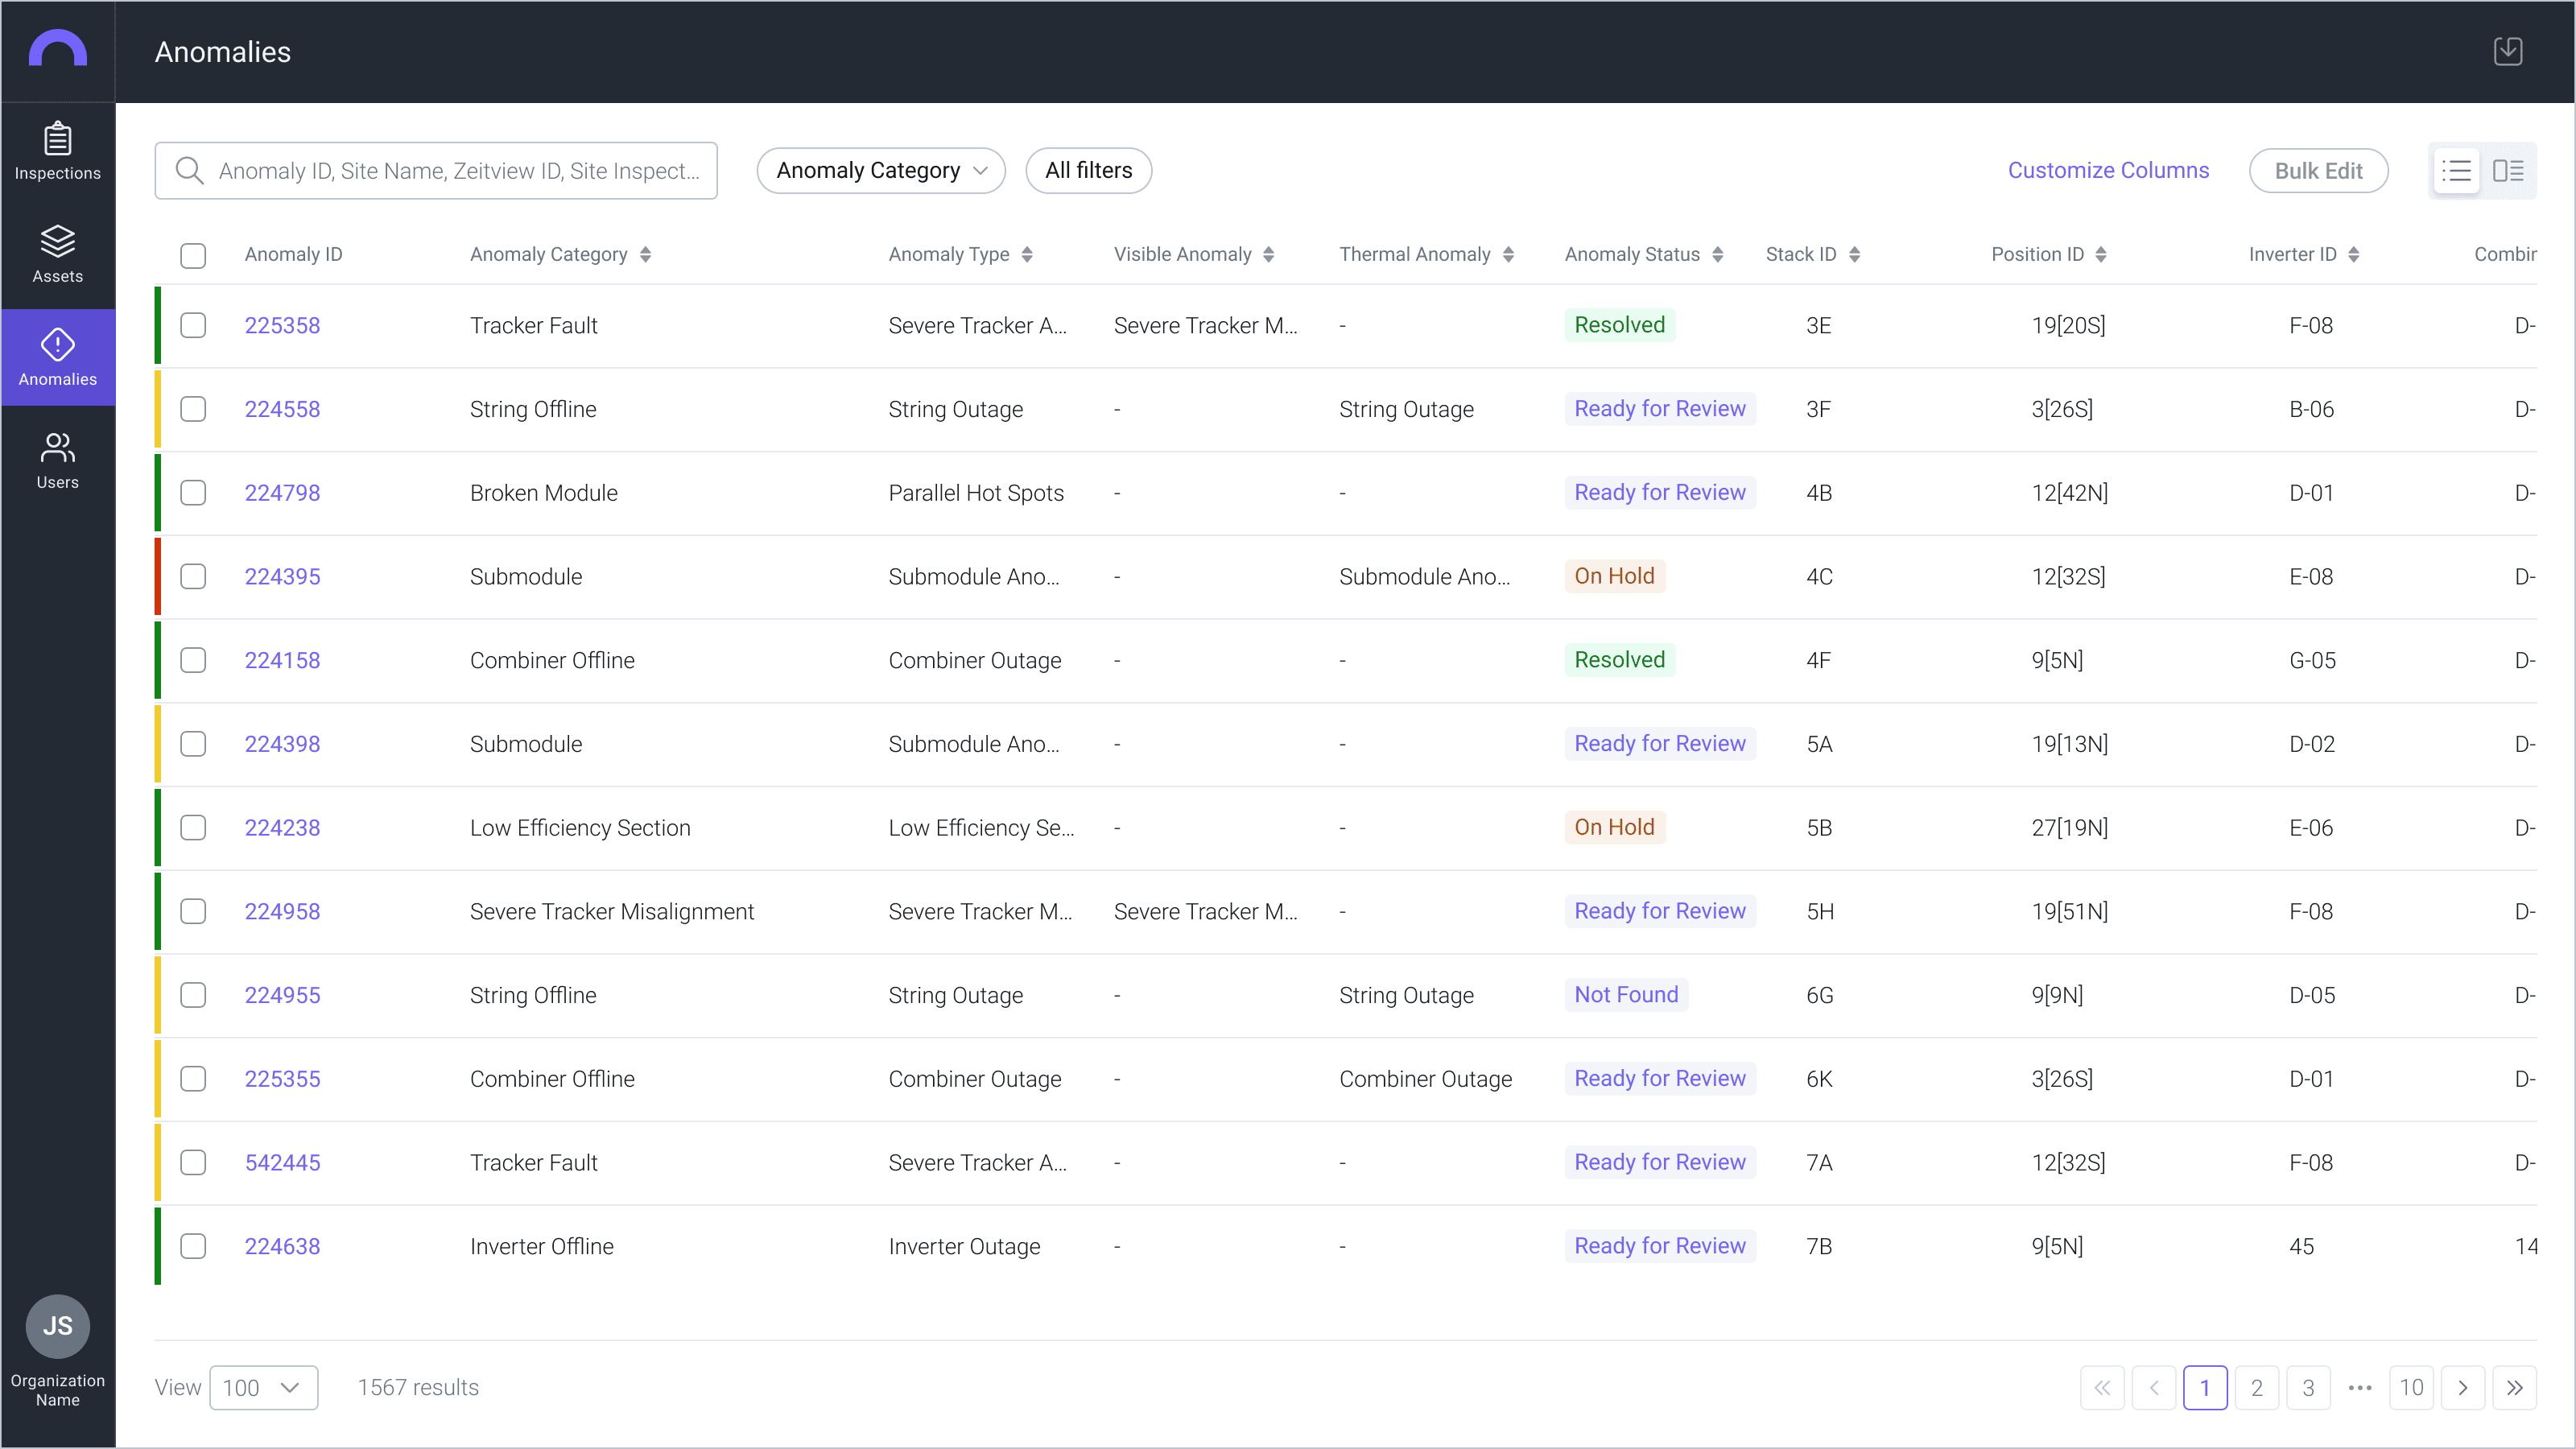Viewport: 2576px width, 1449px height.
Task: Click the search magnifier icon
Action: pos(189,171)
